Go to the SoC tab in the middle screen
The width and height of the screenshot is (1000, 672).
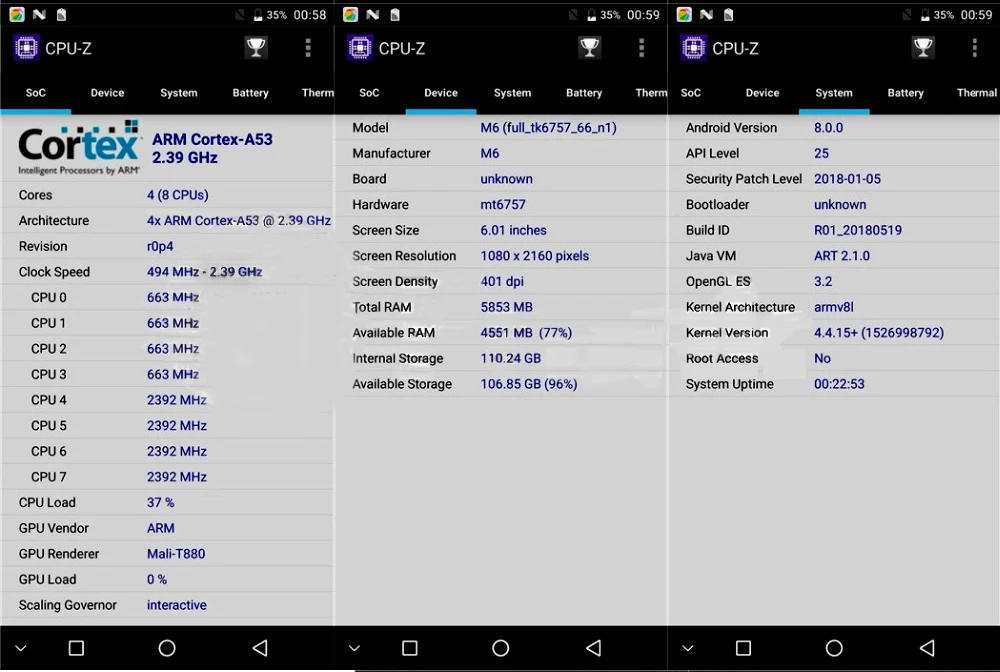click(x=369, y=93)
